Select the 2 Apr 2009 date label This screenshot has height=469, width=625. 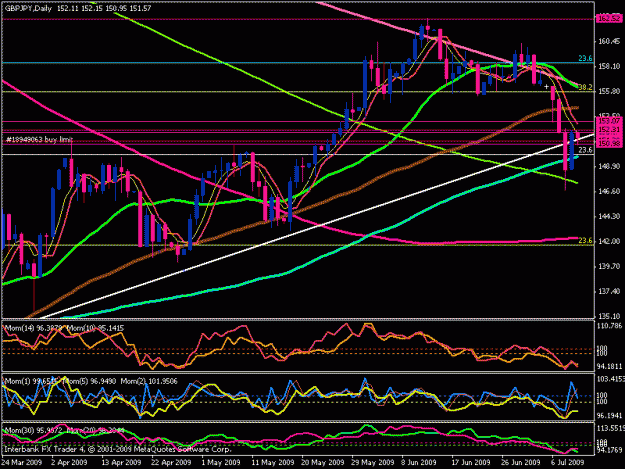click(69, 462)
